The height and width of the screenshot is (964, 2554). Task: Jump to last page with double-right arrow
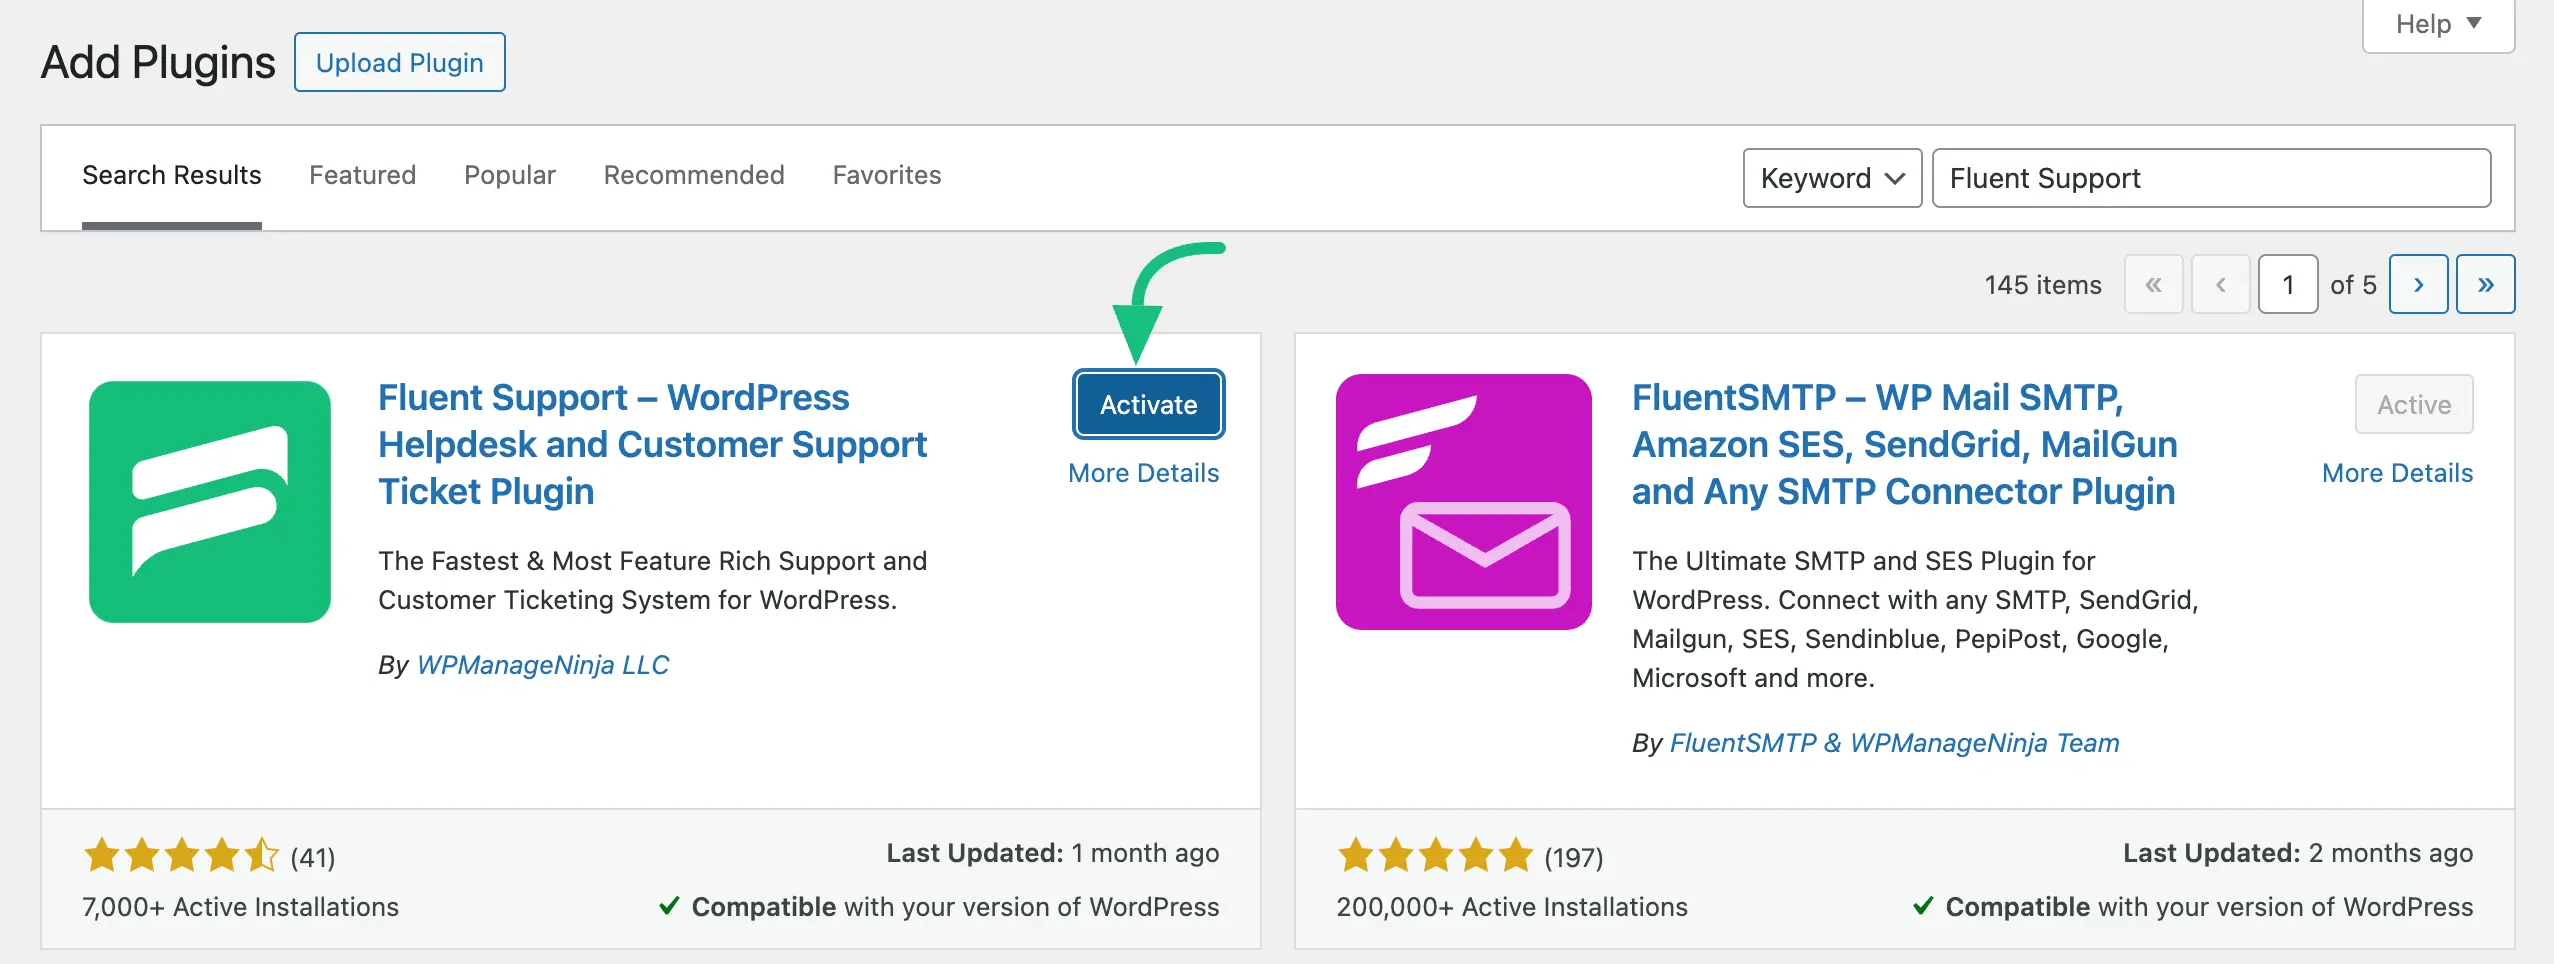pyautogui.click(x=2486, y=284)
